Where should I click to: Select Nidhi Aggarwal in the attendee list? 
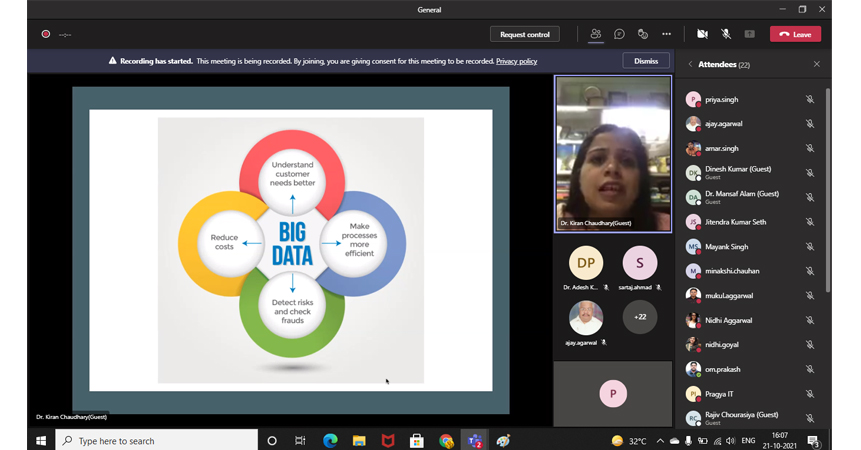pyautogui.click(x=727, y=320)
